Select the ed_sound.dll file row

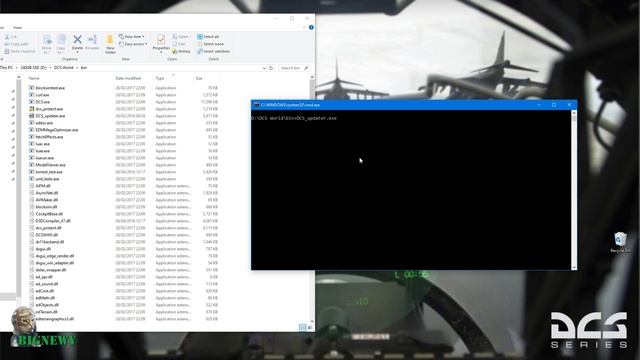(x=123, y=284)
